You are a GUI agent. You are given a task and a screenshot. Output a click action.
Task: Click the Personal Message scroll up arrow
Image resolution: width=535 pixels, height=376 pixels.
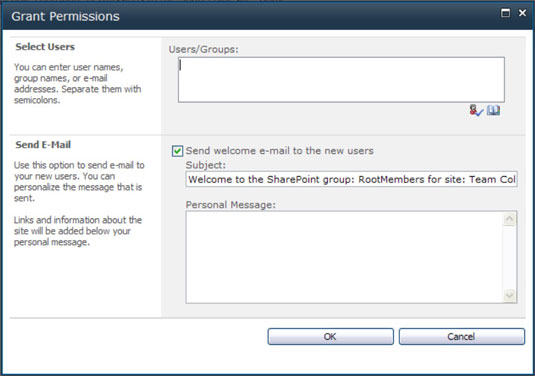pyautogui.click(x=509, y=219)
